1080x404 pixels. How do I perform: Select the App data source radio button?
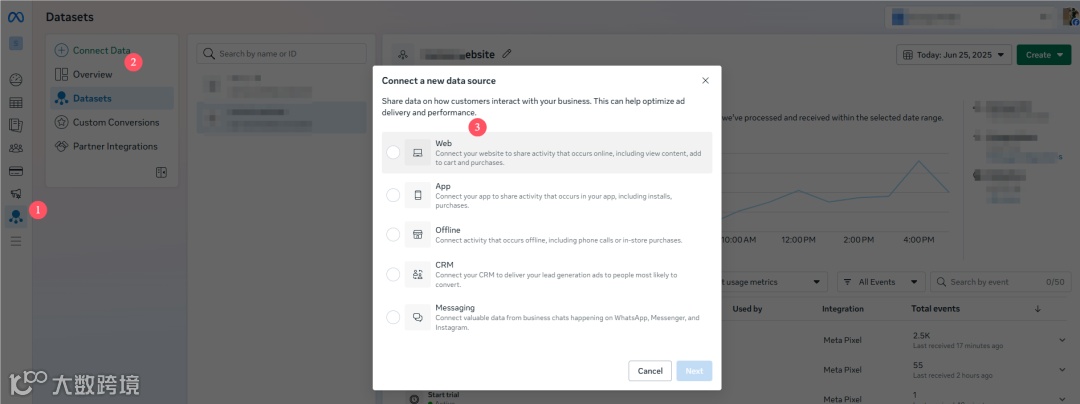tap(393, 195)
